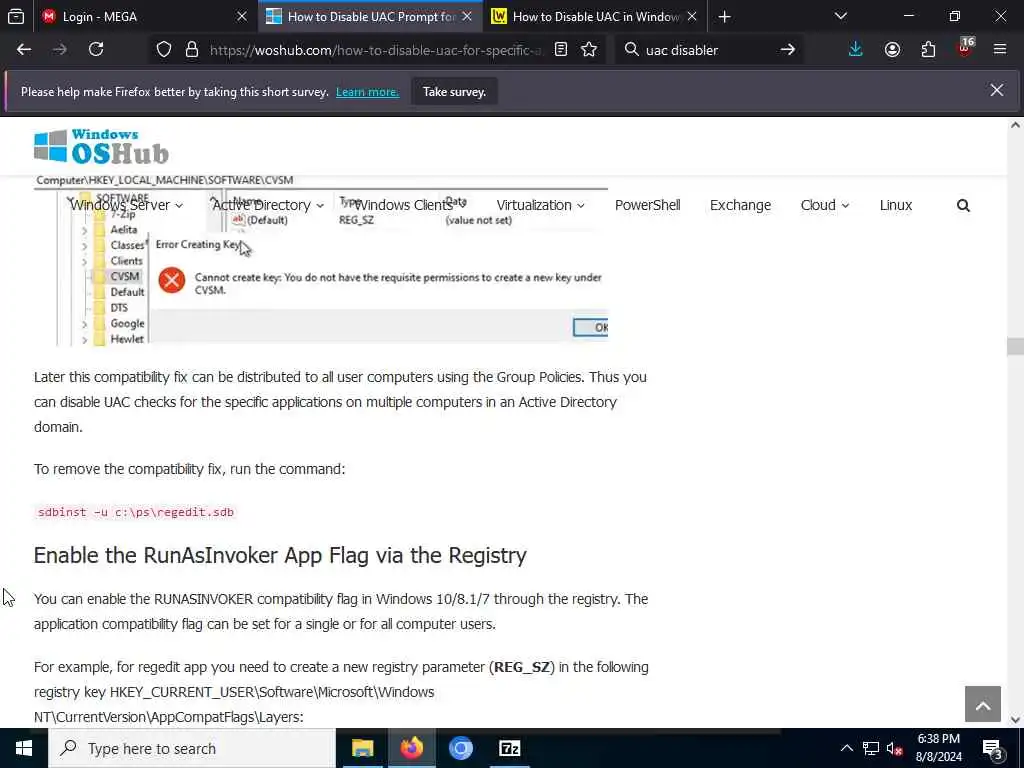This screenshot has height=768, width=1024.
Task: Show site security padlock info
Action: [192, 50]
